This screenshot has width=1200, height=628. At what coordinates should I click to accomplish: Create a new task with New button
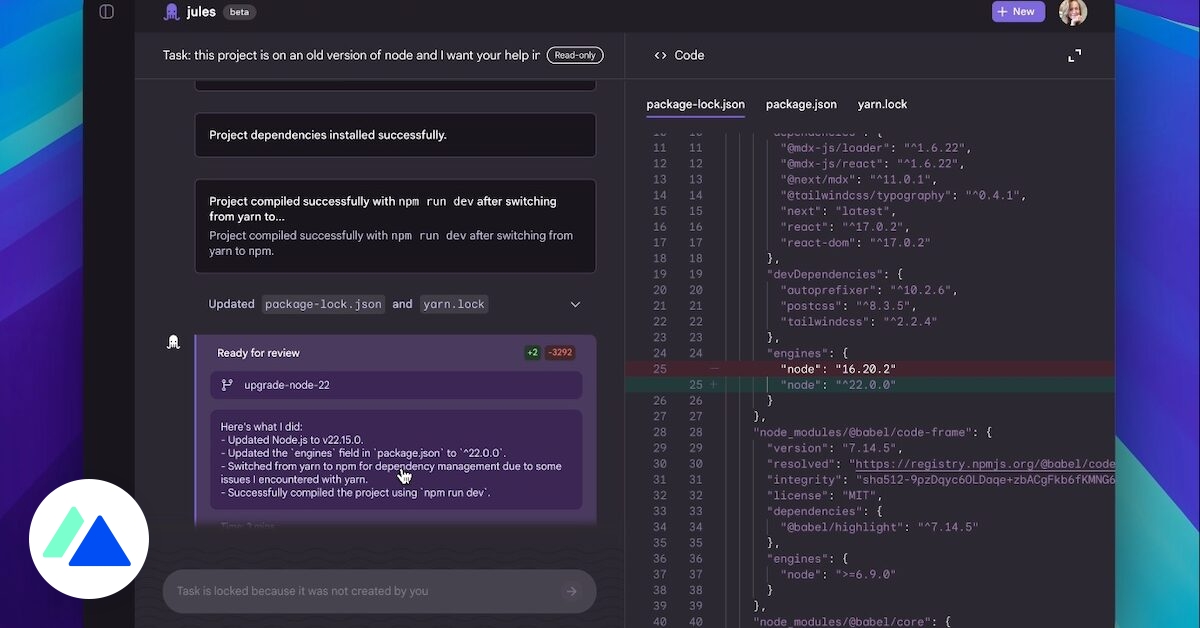point(1018,12)
